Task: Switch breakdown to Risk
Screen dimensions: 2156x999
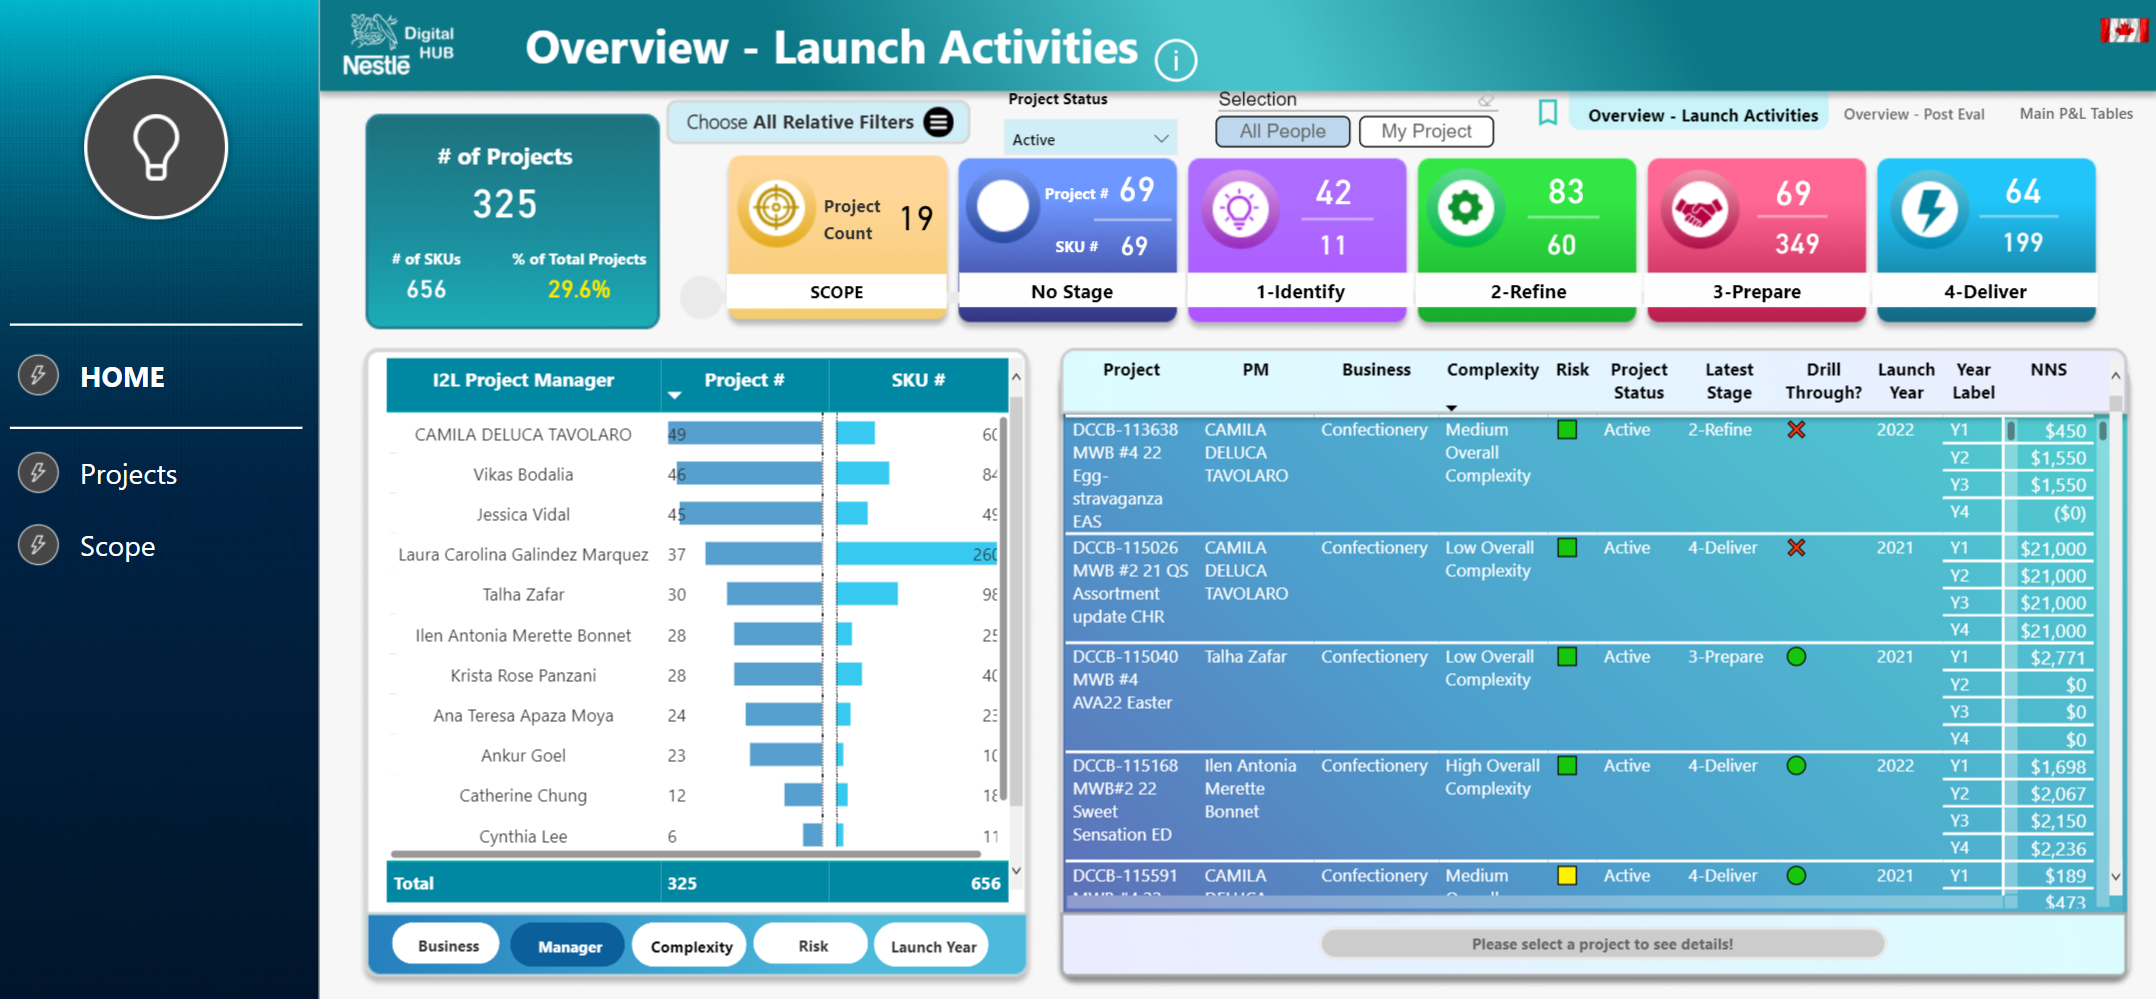Action: click(812, 945)
